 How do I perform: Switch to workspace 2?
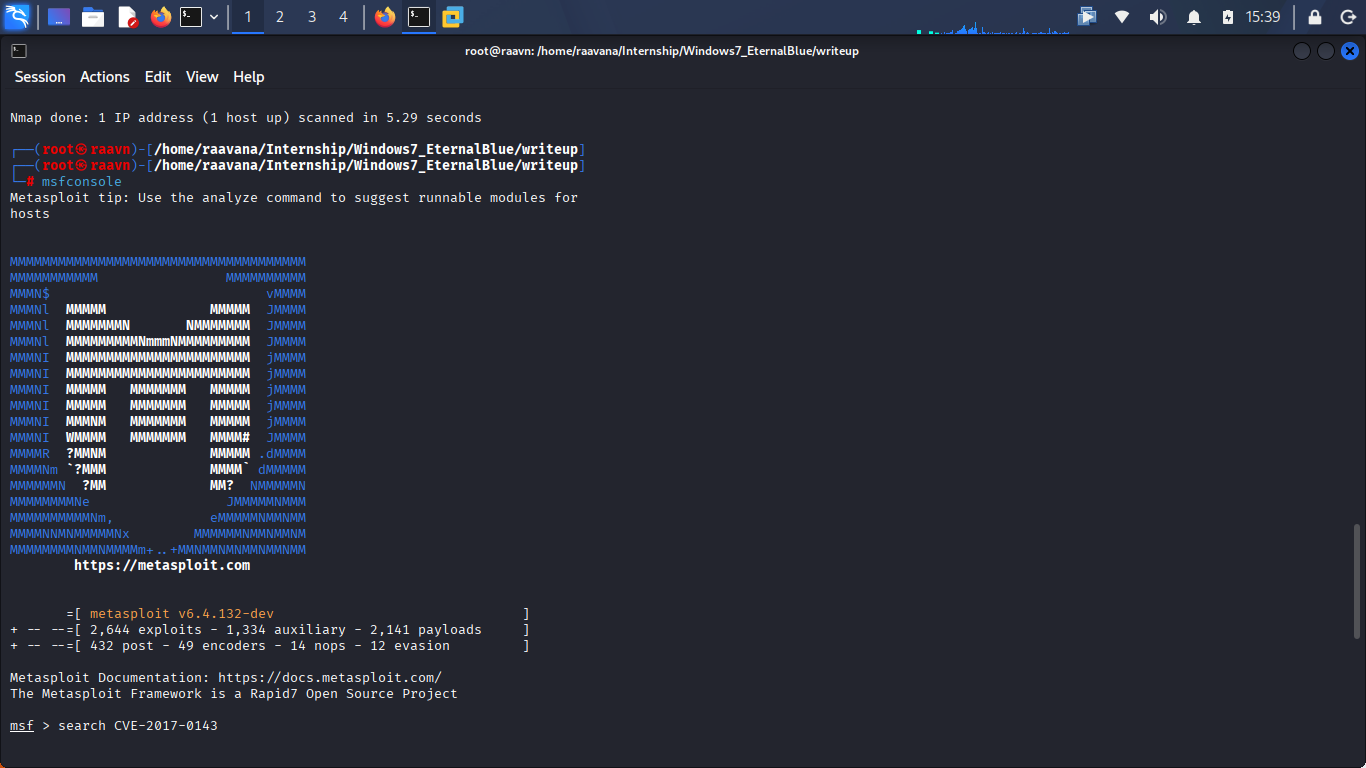click(x=279, y=17)
